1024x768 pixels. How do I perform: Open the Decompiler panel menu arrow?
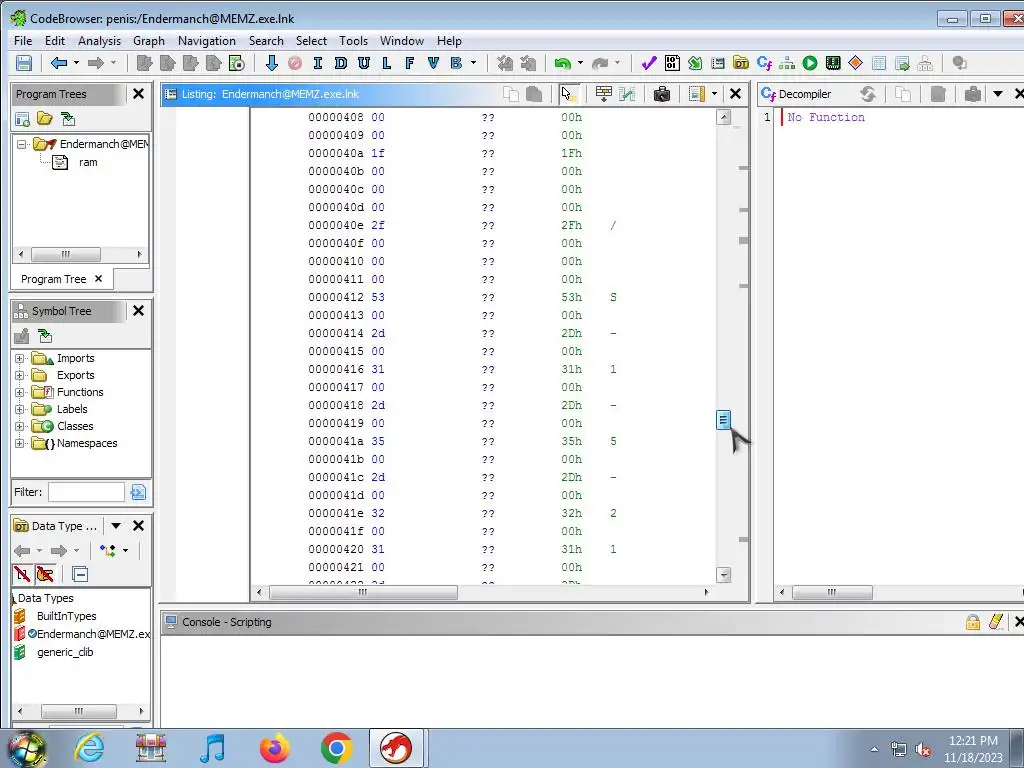[998, 94]
